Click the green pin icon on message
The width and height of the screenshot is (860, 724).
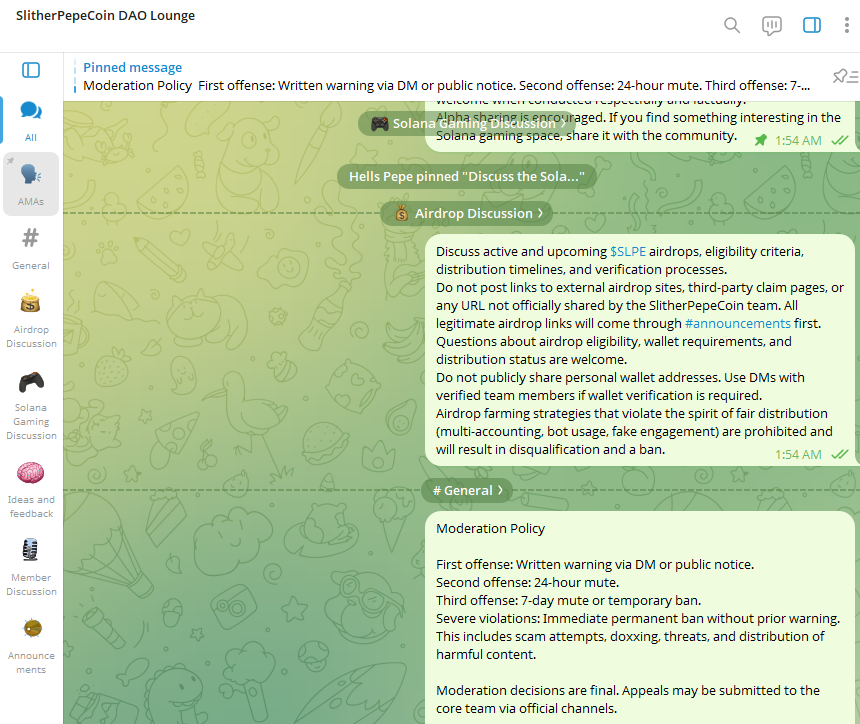pyautogui.click(x=761, y=140)
